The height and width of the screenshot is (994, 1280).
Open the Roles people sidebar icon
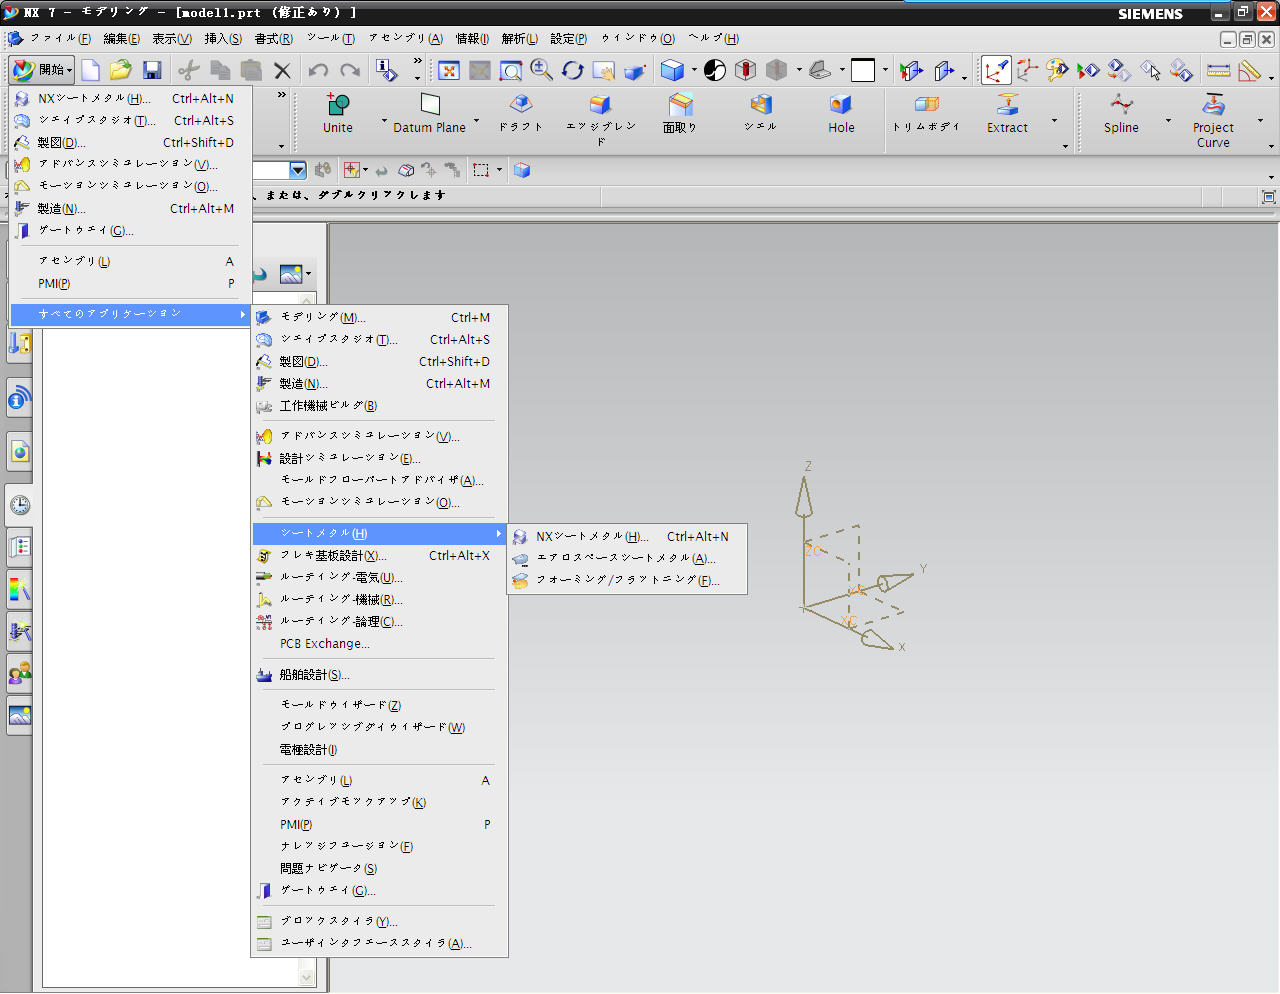pyautogui.click(x=20, y=673)
